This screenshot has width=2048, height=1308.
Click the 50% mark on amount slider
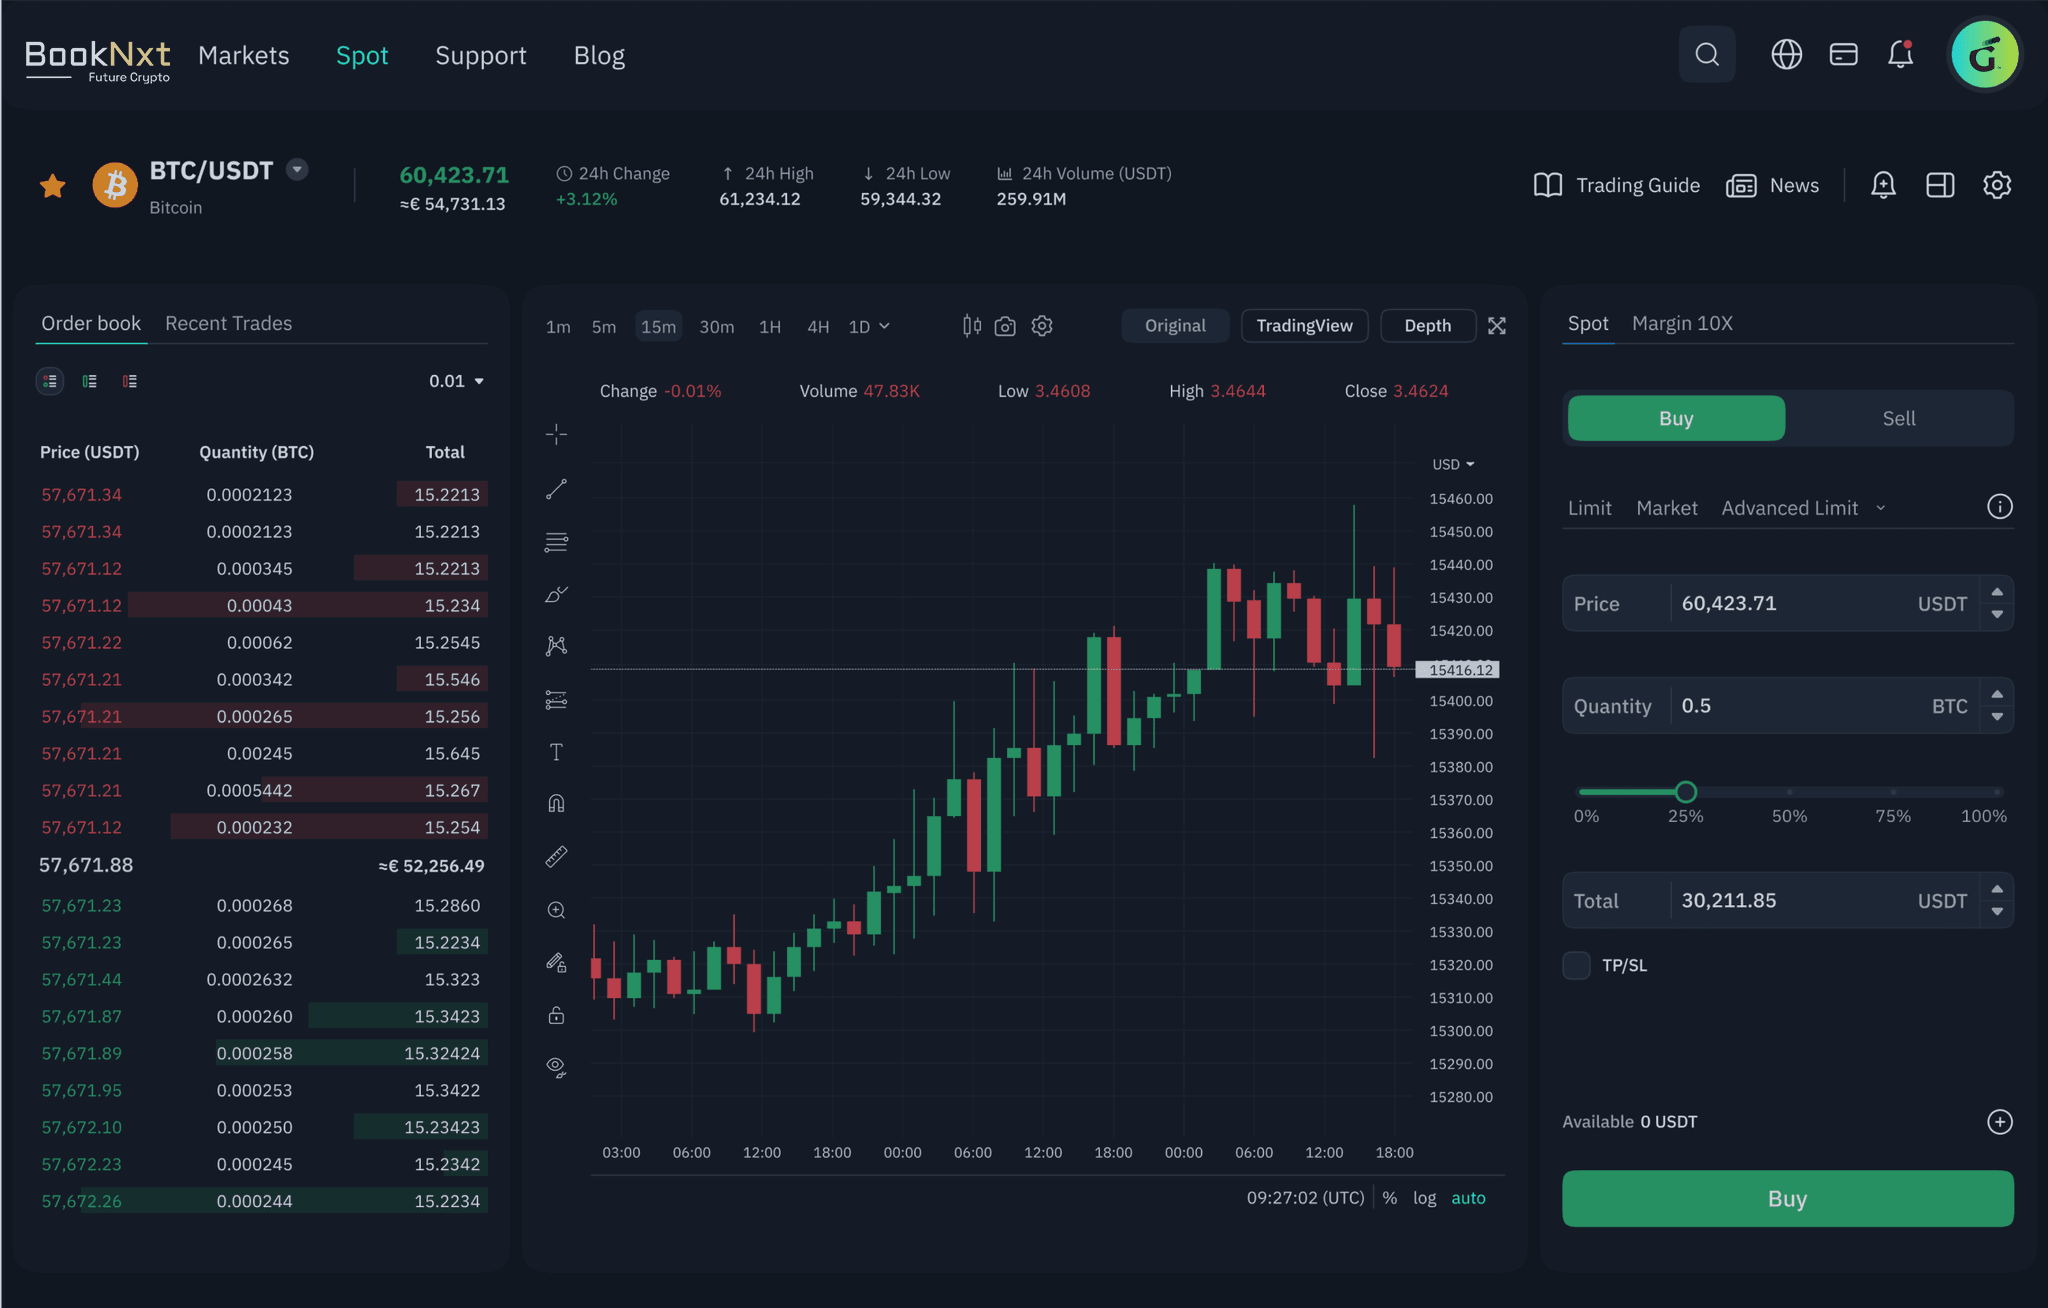(1789, 792)
